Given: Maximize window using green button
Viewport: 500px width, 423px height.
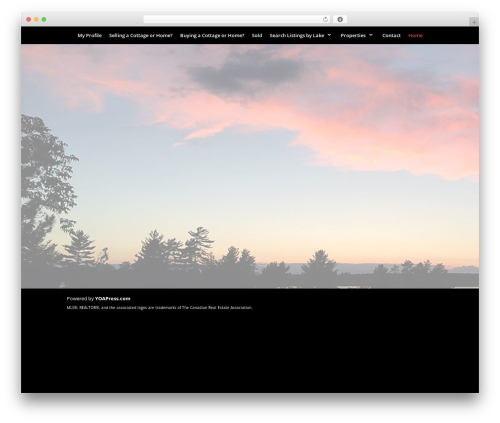Looking at the screenshot, I should pos(44,20).
